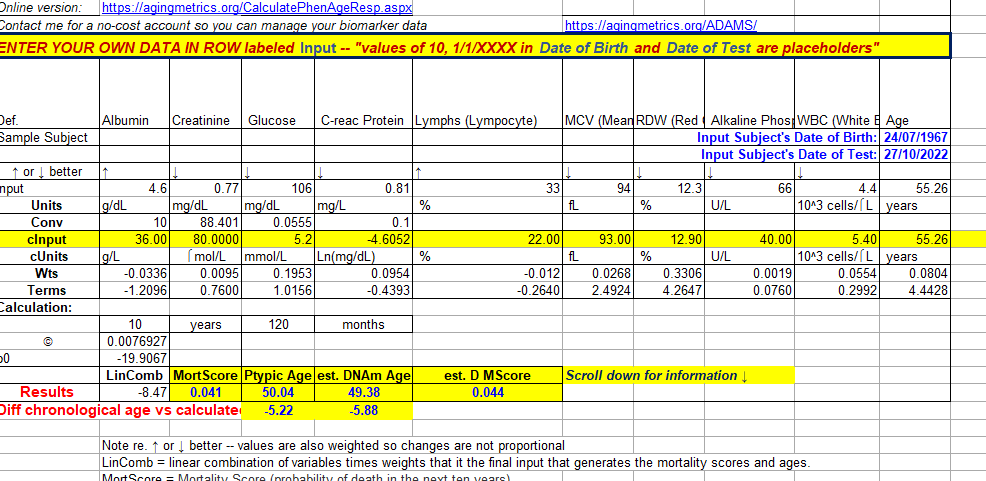Viewport: 986px width, 481px height.
Task: Select the cUnits Ln(mg/dL) cell
Action: [363, 257]
